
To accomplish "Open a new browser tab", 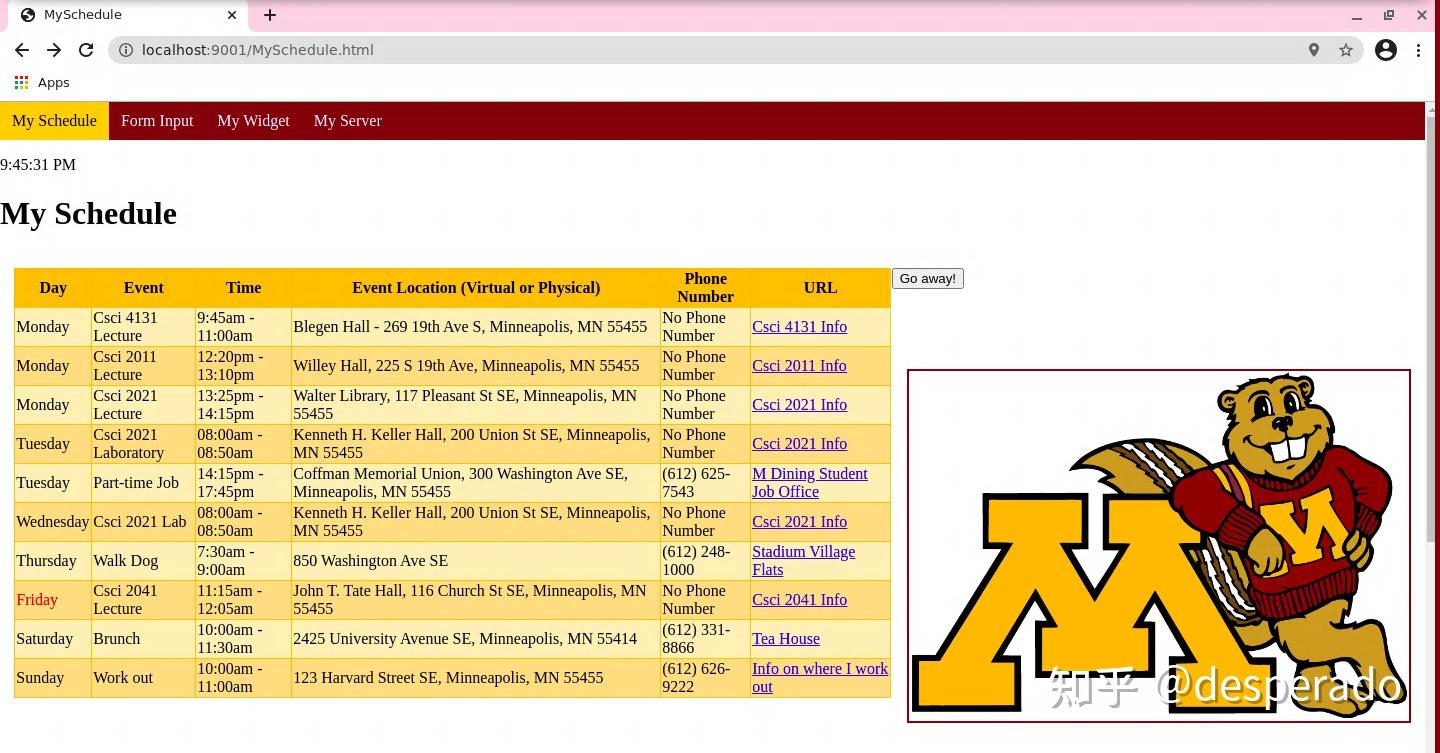I will (270, 15).
